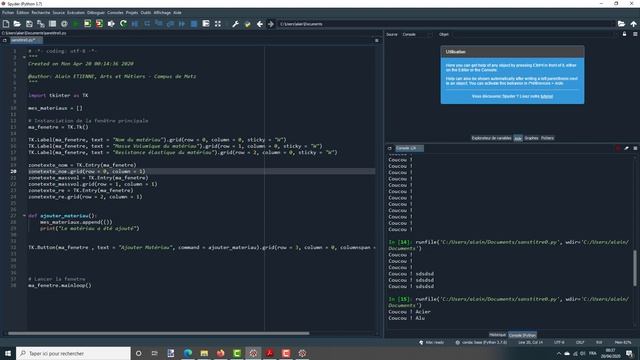Browse for a working directory
Image resolution: width=640 pixels, height=360 pixels.
click(x=621, y=24)
